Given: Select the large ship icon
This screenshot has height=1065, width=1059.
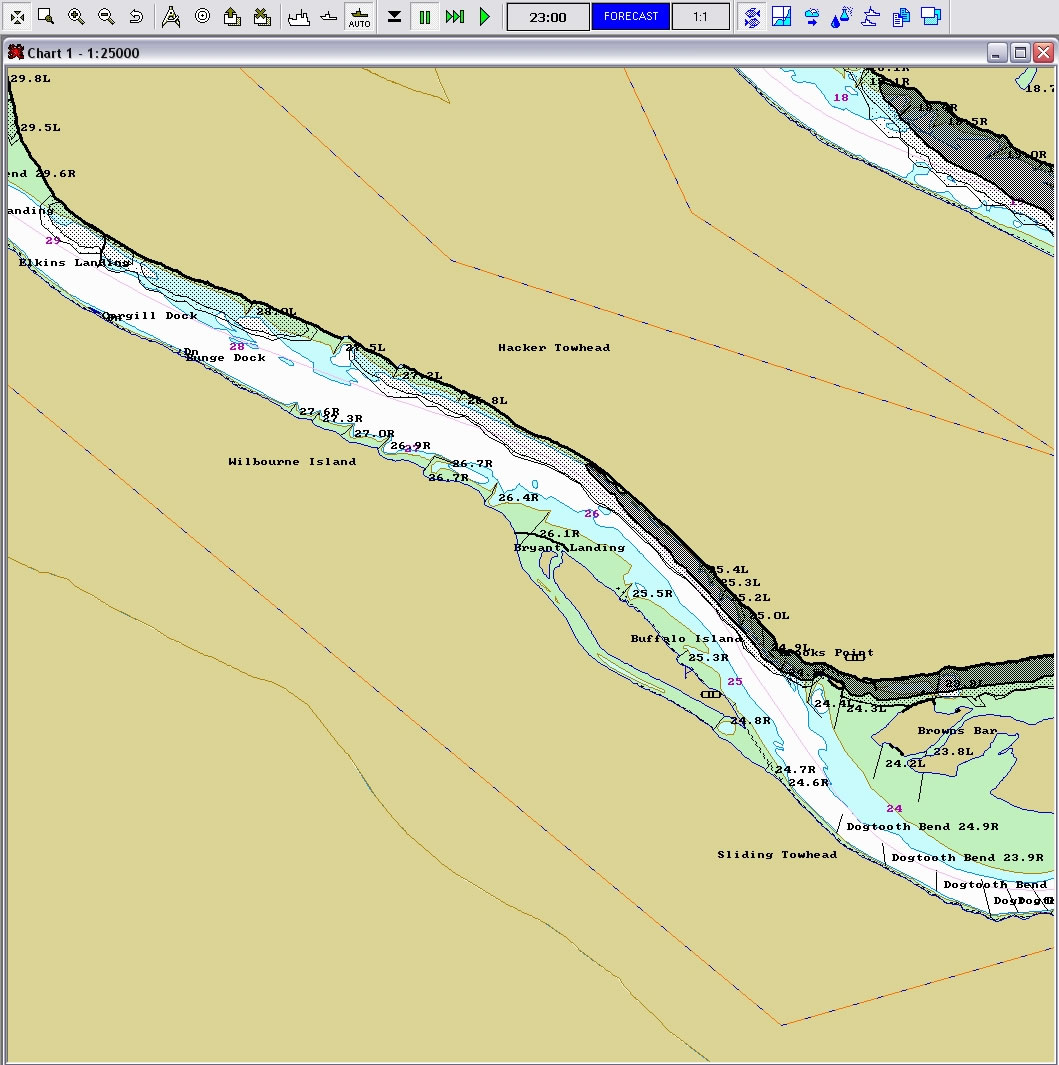Looking at the screenshot, I should tap(298, 16).
